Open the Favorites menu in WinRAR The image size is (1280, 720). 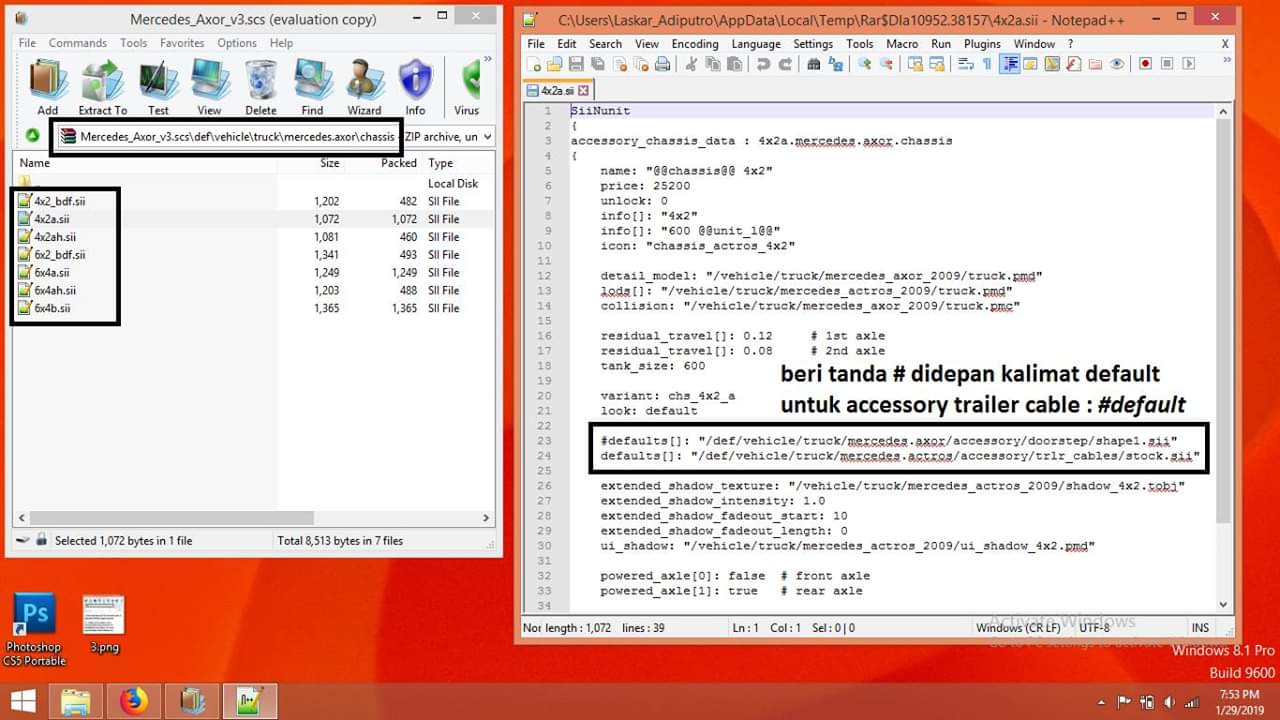point(182,43)
